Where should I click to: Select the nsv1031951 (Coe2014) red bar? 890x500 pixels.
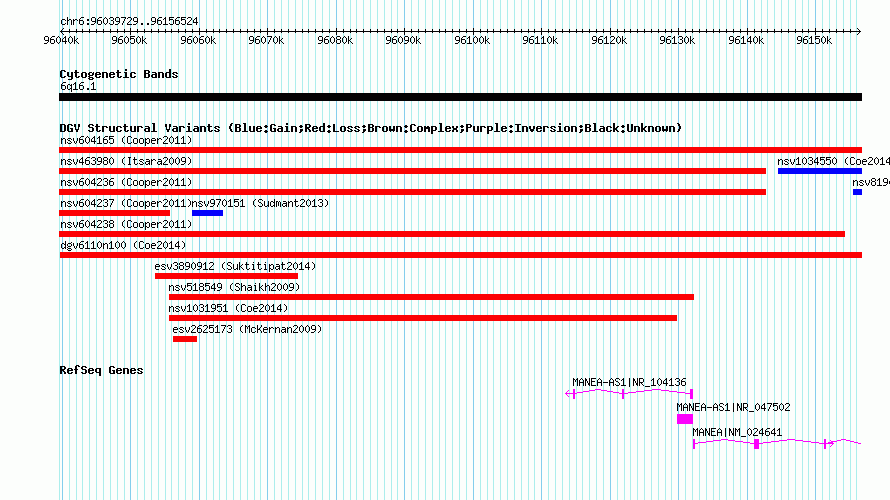click(x=423, y=318)
